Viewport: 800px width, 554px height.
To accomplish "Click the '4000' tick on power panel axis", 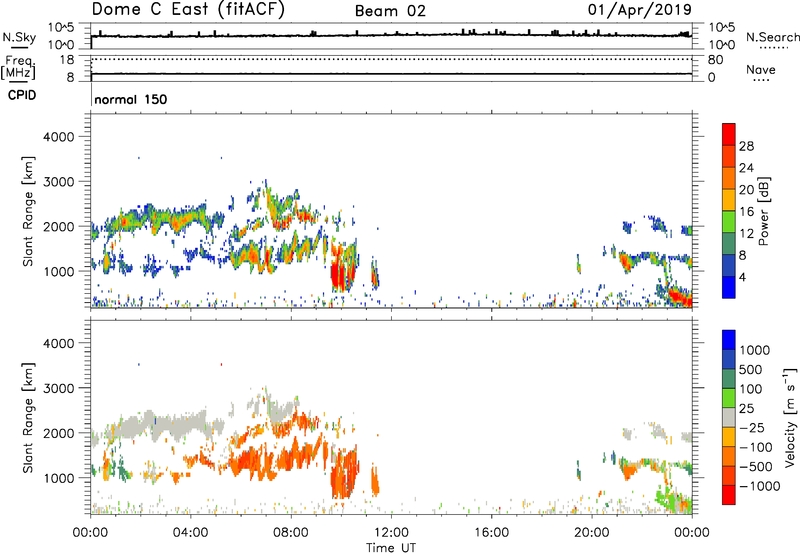I will [x=58, y=137].
